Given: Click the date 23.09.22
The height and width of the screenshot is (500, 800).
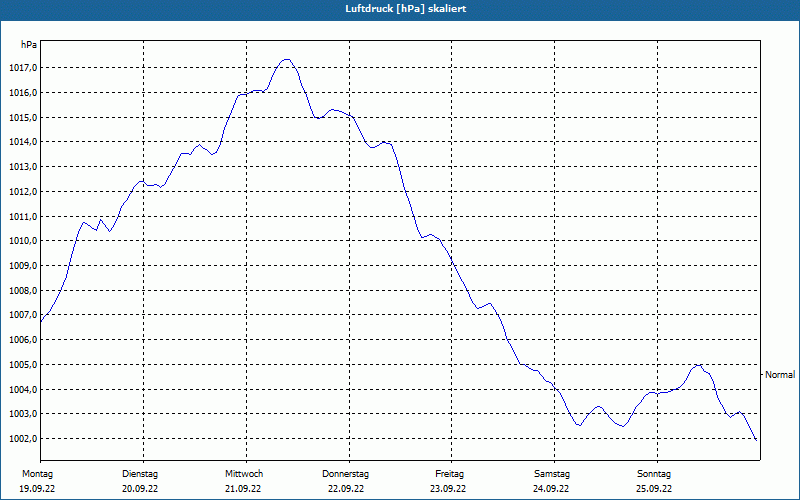Looking at the screenshot, I should pos(448,489).
